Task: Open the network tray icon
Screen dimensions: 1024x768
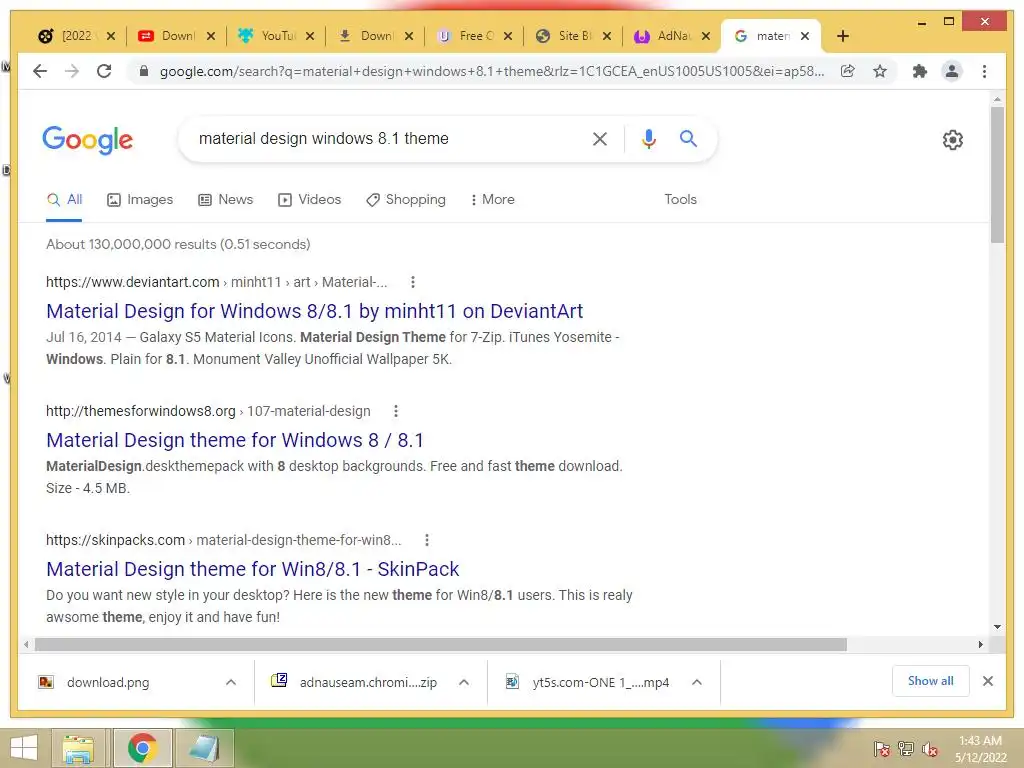Action: click(906, 748)
